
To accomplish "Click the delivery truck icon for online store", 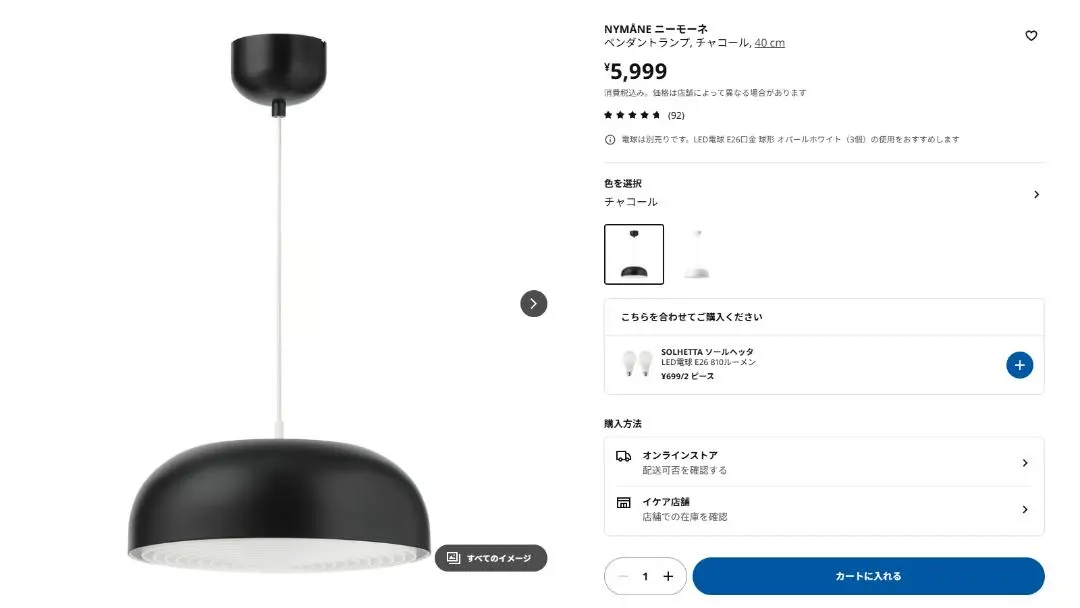I will (623, 456).
